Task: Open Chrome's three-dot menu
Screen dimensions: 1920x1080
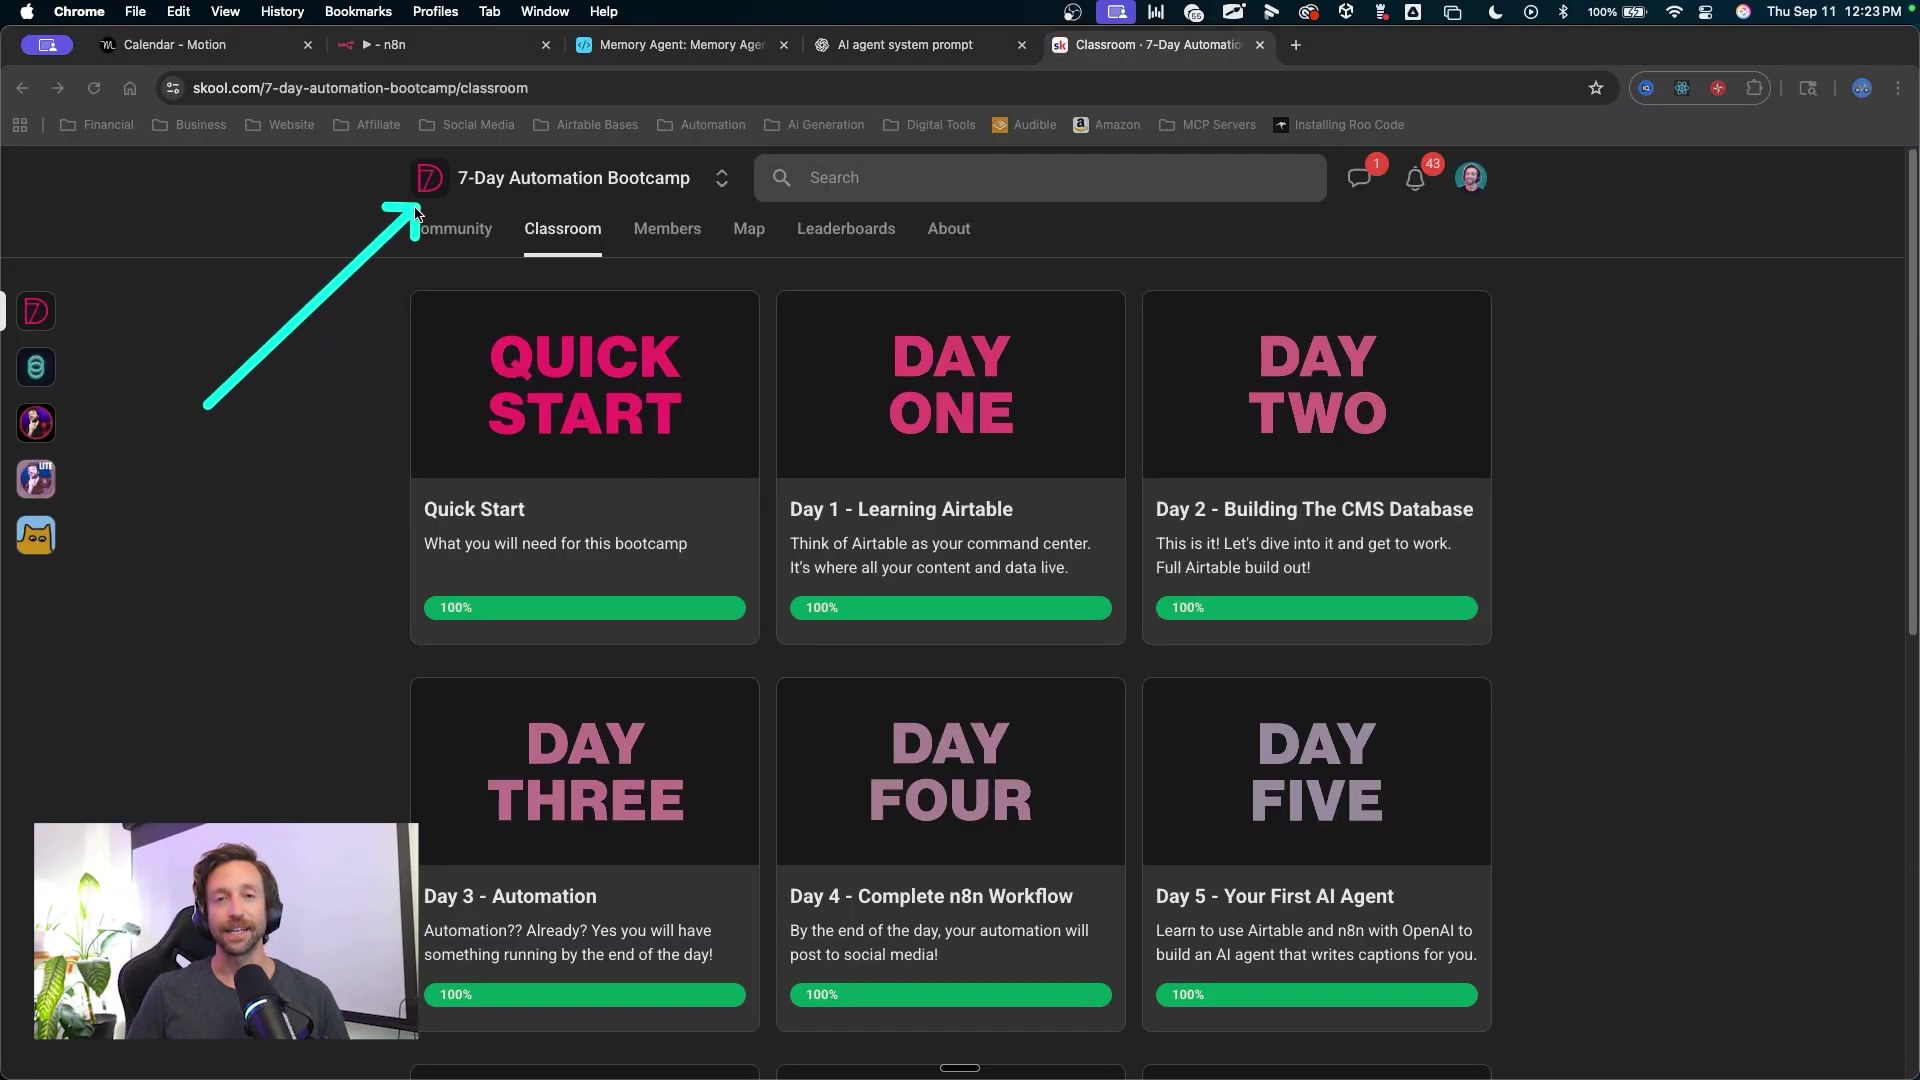Action: (x=1897, y=88)
